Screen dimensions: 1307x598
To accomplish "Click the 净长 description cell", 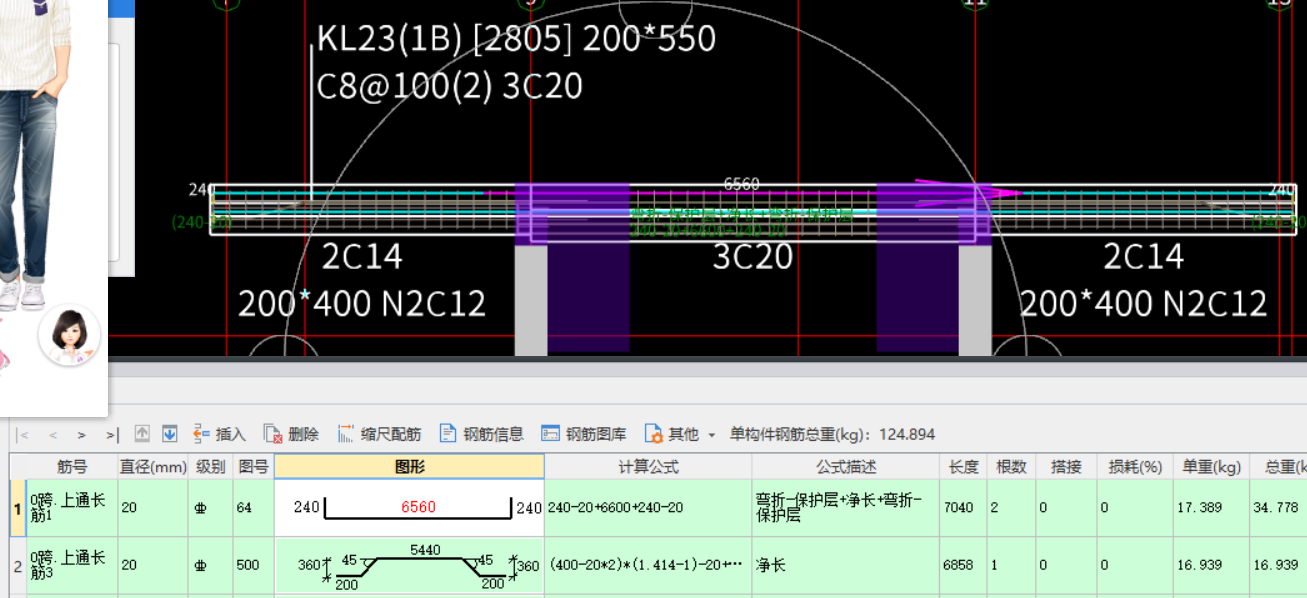I will click(845, 566).
